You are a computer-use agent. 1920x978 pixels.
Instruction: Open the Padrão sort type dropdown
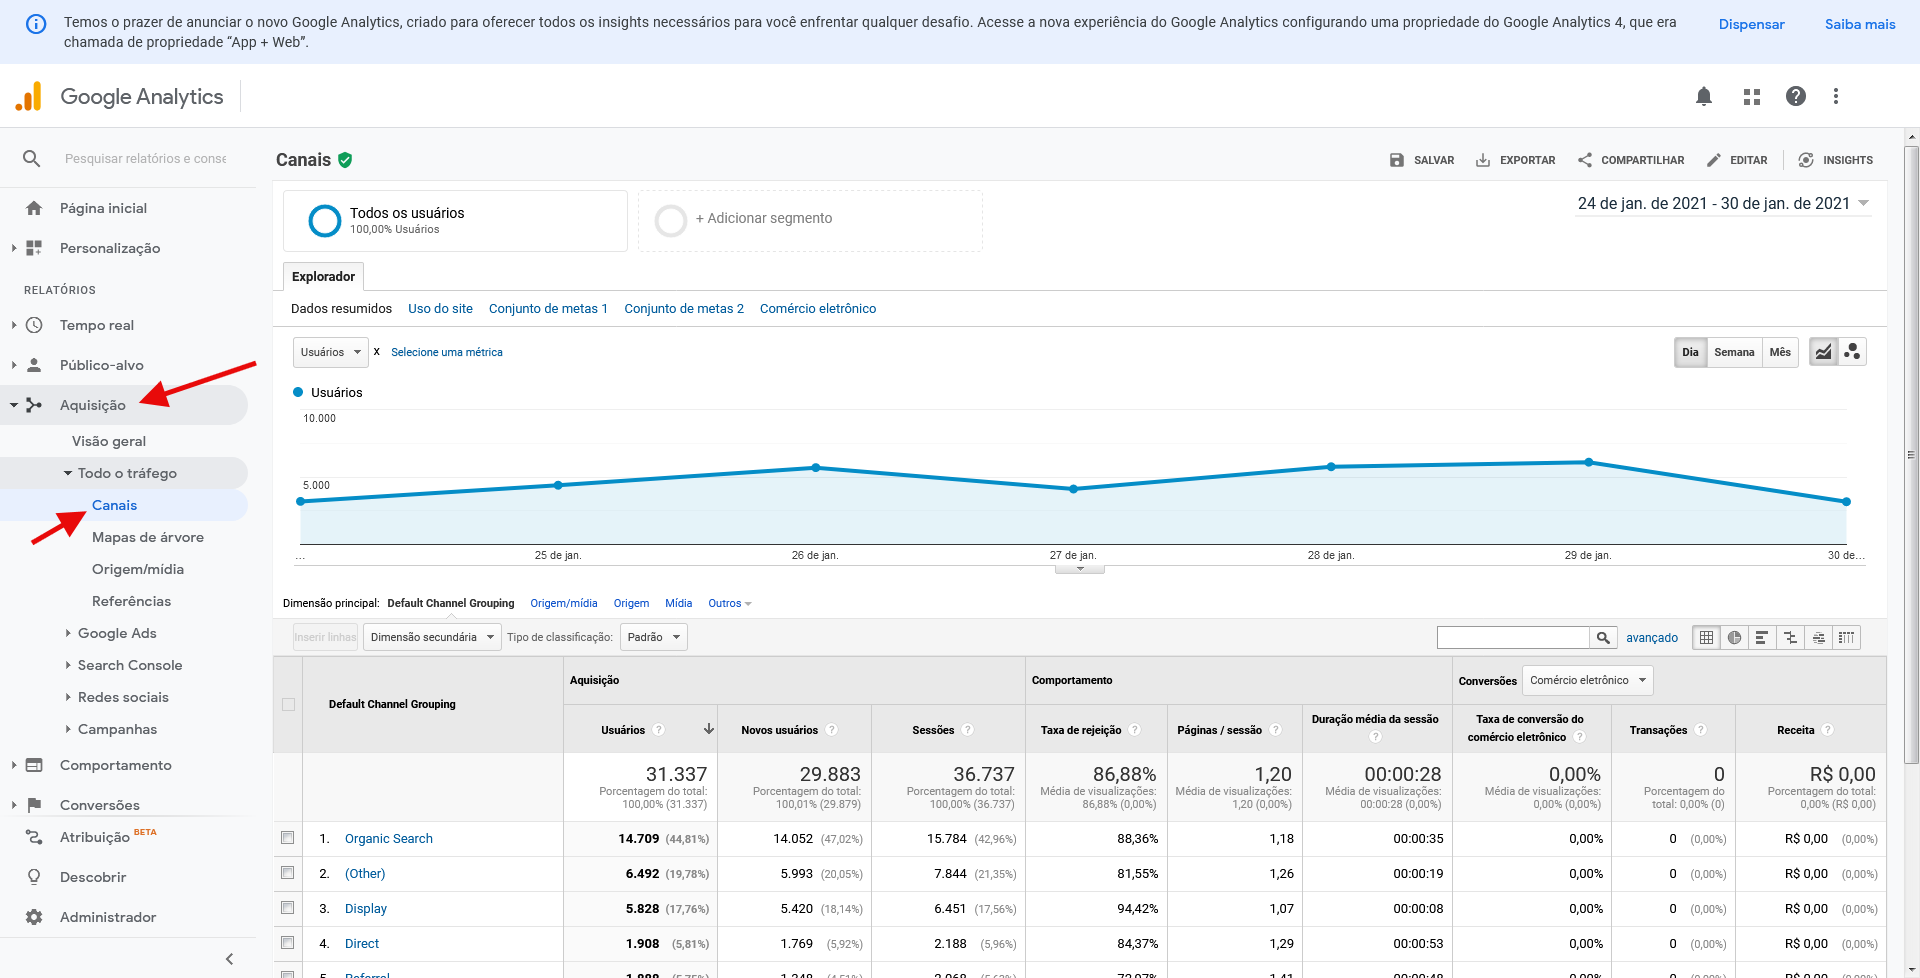click(x=654, y=637)
